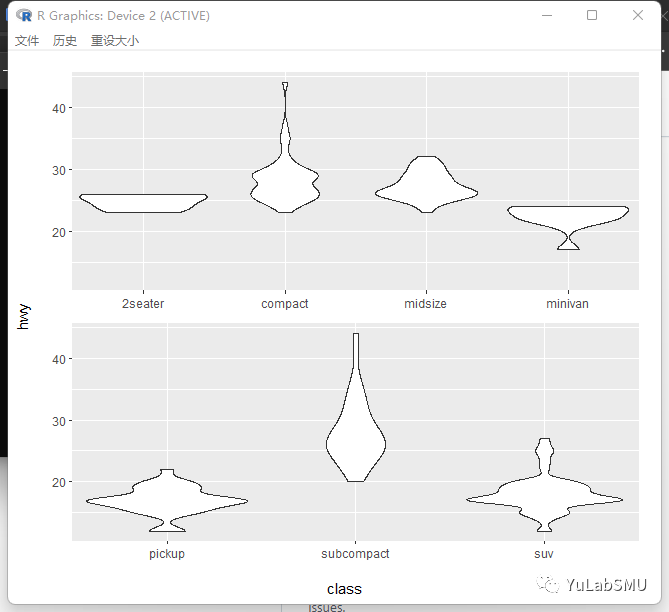669x612 pixels.
Task: Click the R logo icon in title bar
Action: [x=25, y=16]
